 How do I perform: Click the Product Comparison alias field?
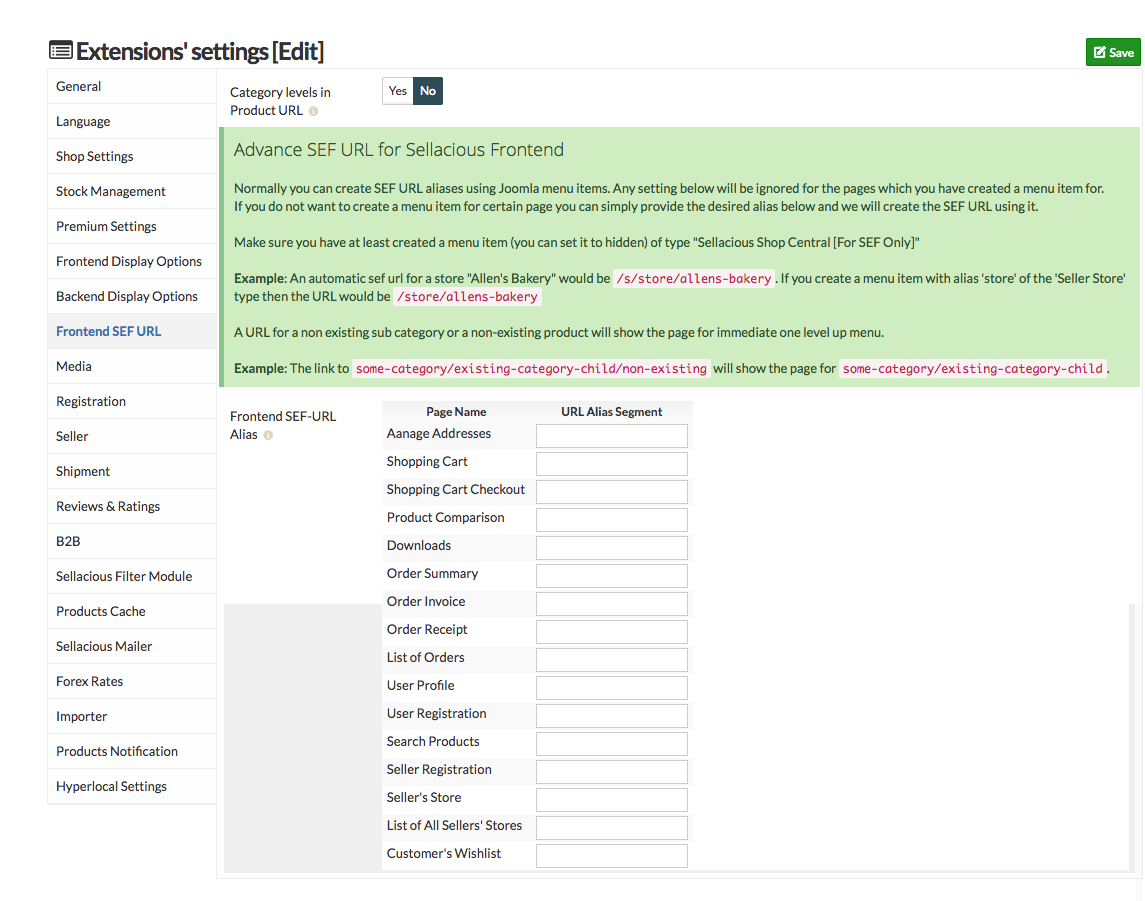pyautogui.click(x=612, y=520)
